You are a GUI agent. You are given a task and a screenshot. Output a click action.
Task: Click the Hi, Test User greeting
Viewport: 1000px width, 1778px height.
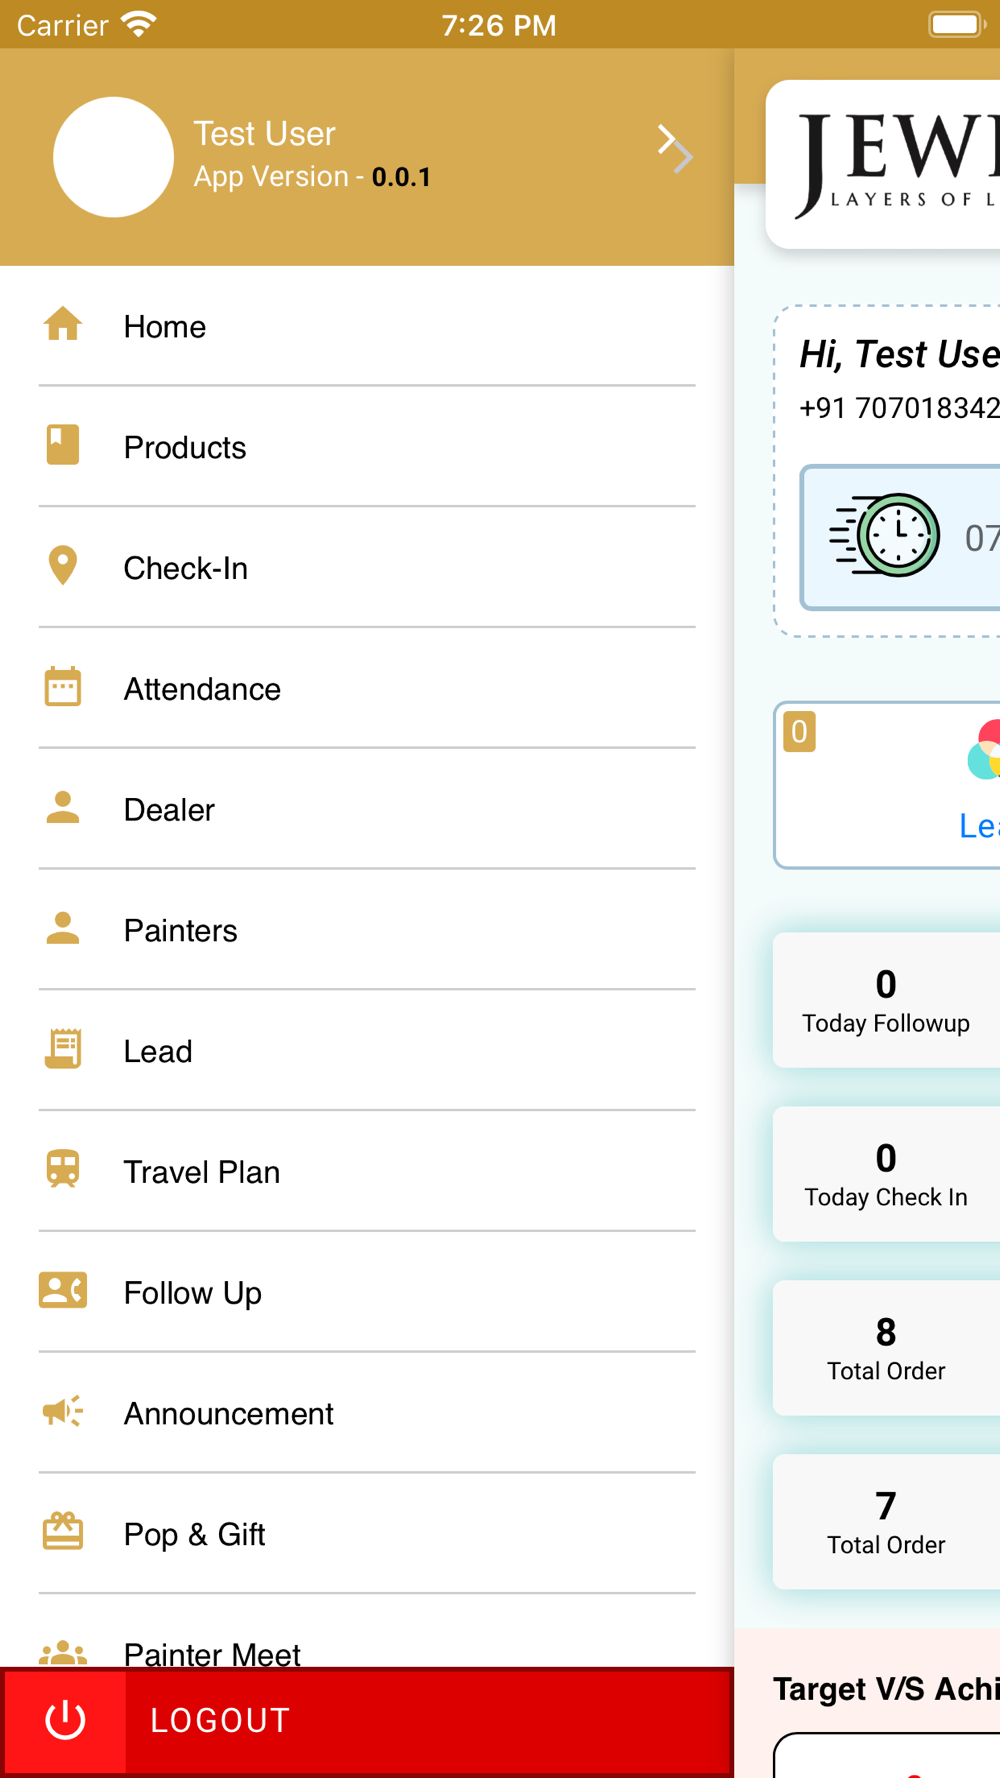tap(899, 354)
